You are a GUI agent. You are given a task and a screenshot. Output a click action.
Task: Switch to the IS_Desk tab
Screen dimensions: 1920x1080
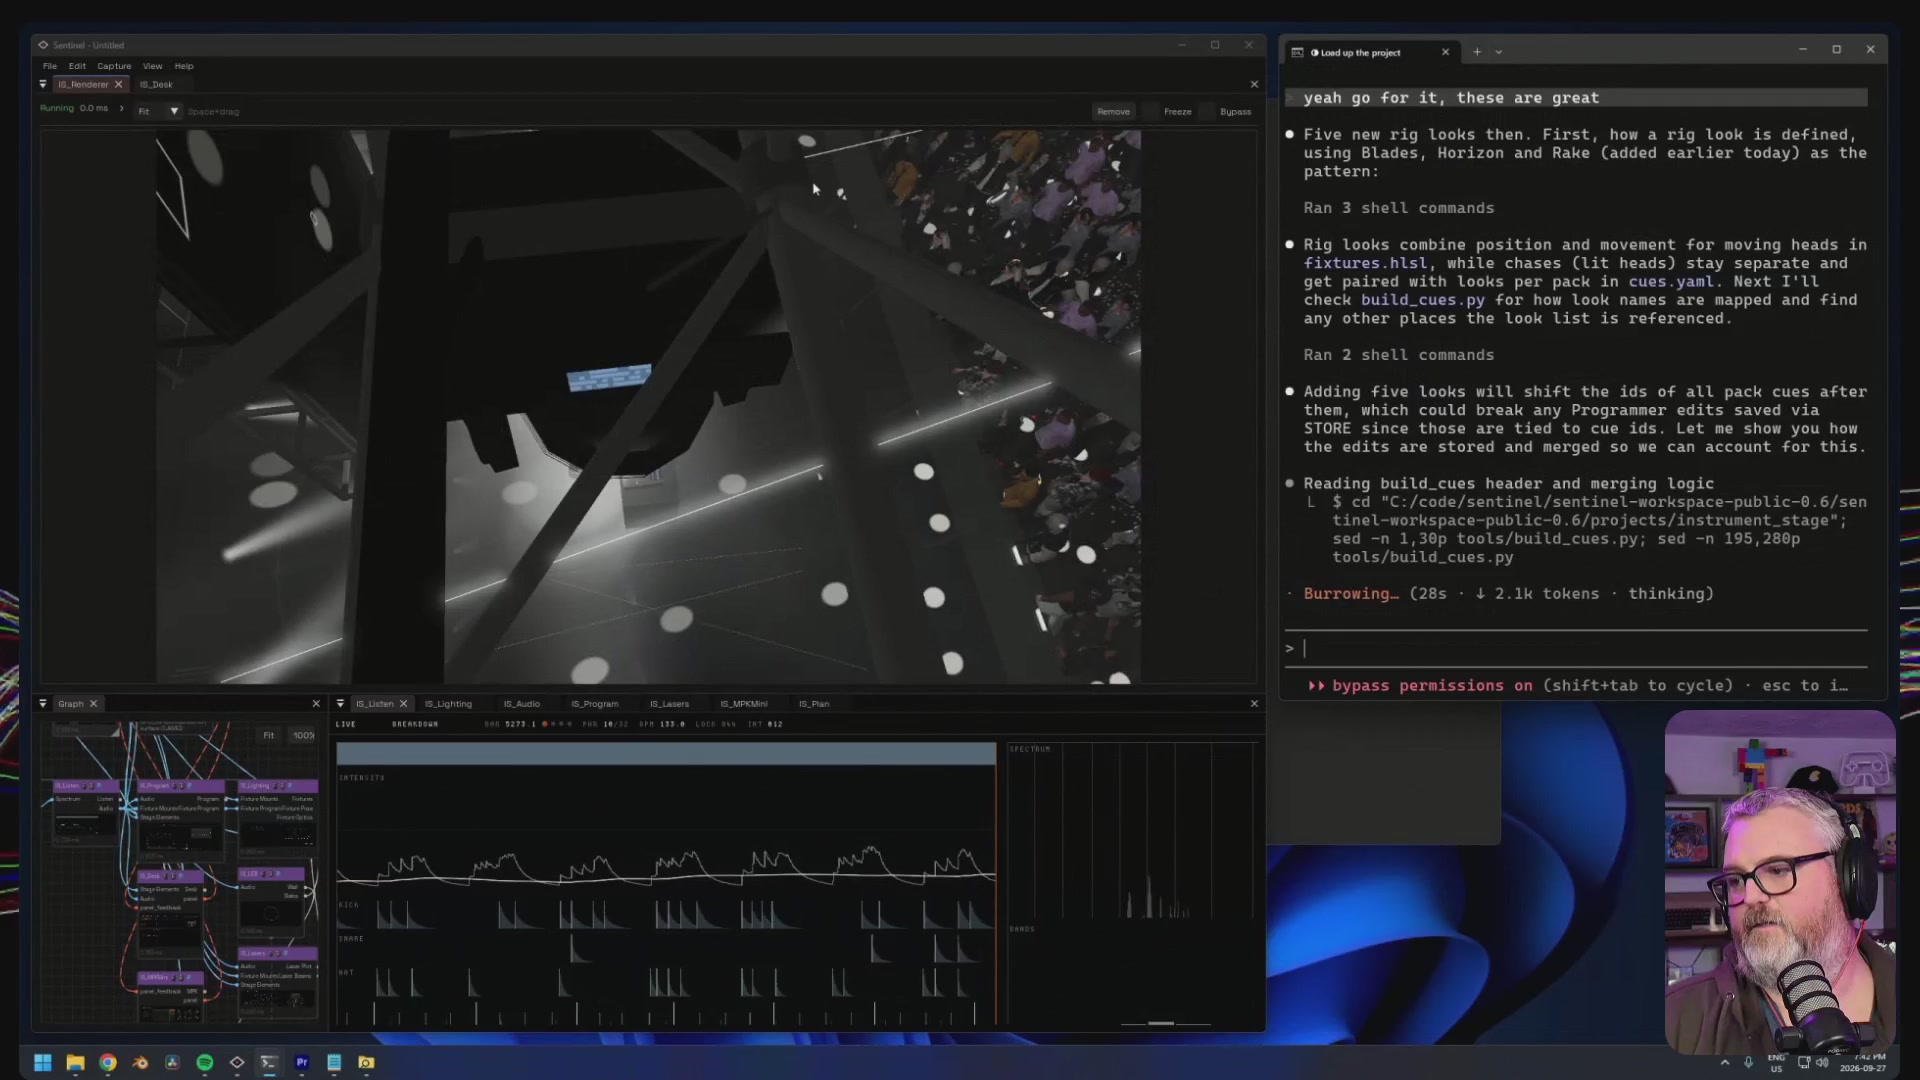[156, 85]
